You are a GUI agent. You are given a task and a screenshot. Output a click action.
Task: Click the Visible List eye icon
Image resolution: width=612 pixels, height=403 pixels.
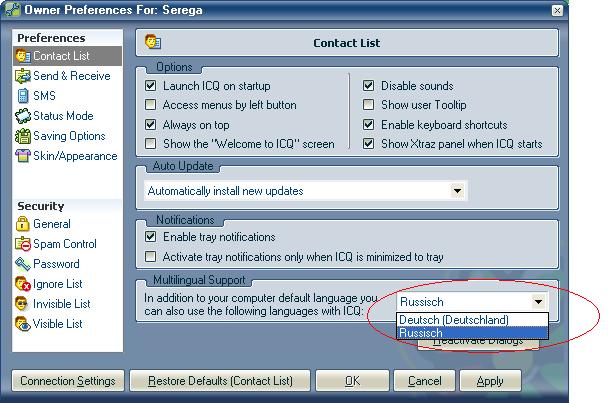click(x=23, y=324)
